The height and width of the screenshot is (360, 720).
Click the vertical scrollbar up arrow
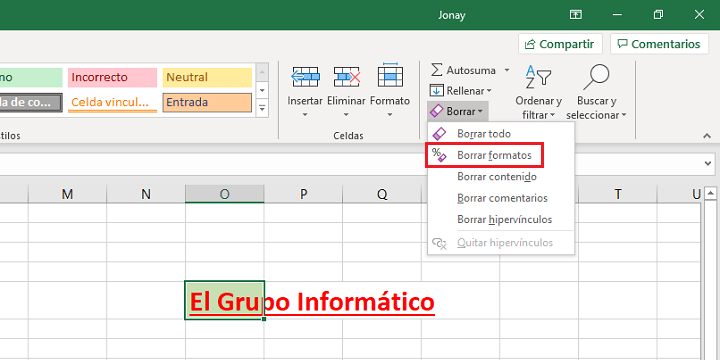[x=710, y=194]
